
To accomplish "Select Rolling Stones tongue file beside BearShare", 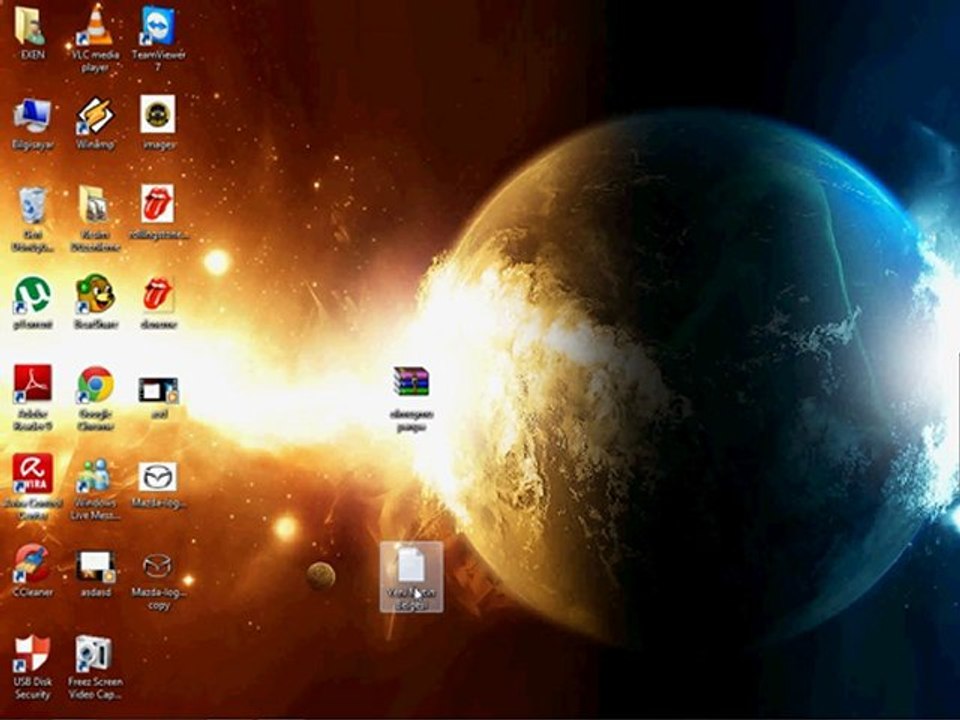I will point(158,294).
